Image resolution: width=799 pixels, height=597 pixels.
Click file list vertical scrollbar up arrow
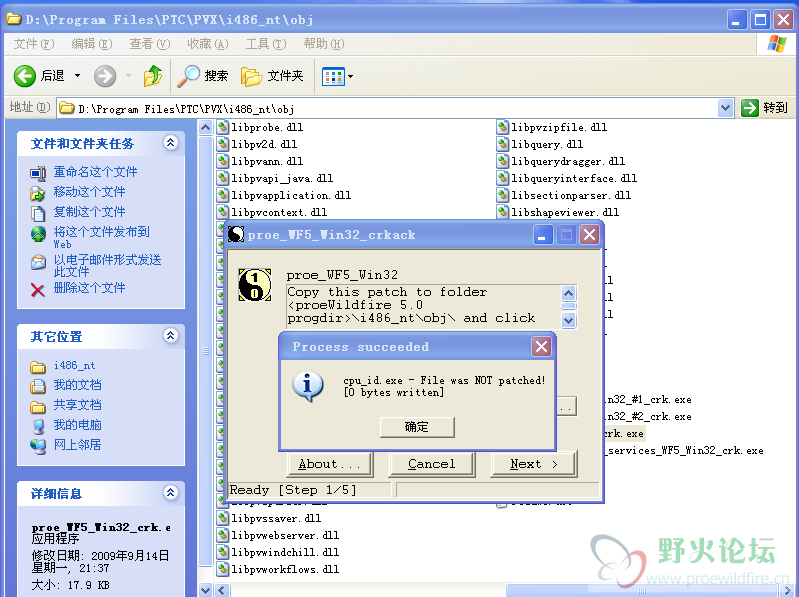tap(205, 127)
